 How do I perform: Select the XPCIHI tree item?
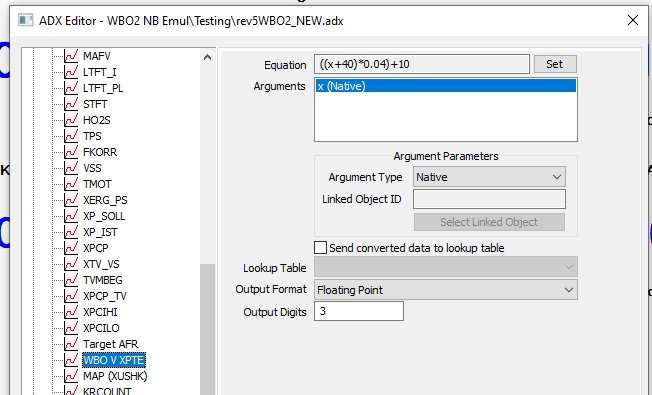(x=100, y=312)
